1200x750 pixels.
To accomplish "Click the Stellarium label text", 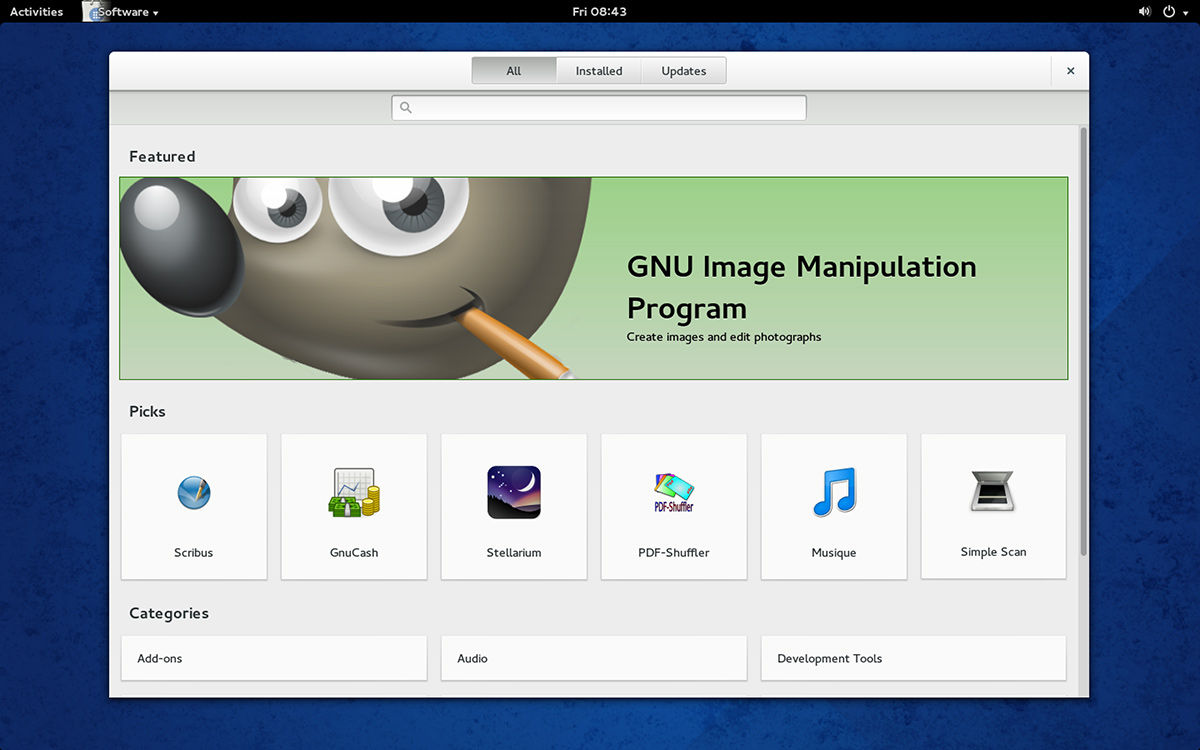I will click(514, 552).
